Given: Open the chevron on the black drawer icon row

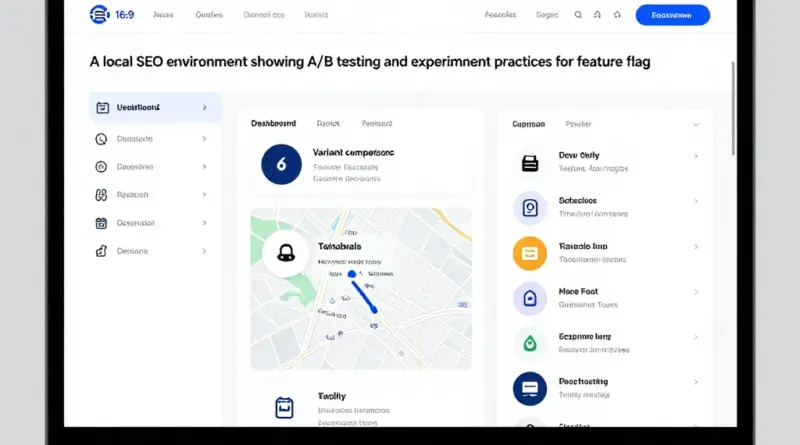Looking at the screenshot, I should (x=696, y=156).
